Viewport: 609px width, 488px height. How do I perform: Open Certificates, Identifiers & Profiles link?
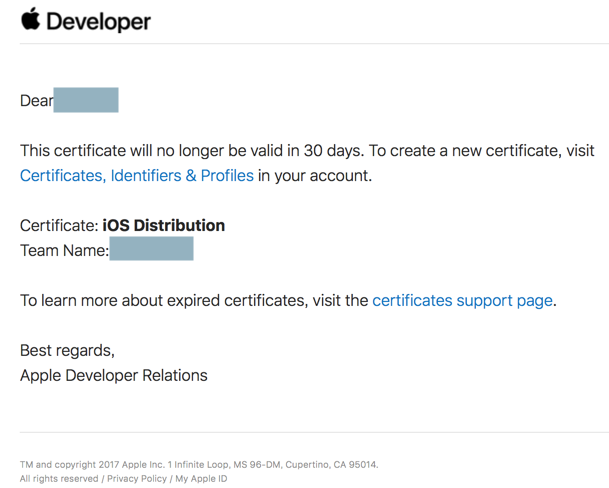(137, 176)
